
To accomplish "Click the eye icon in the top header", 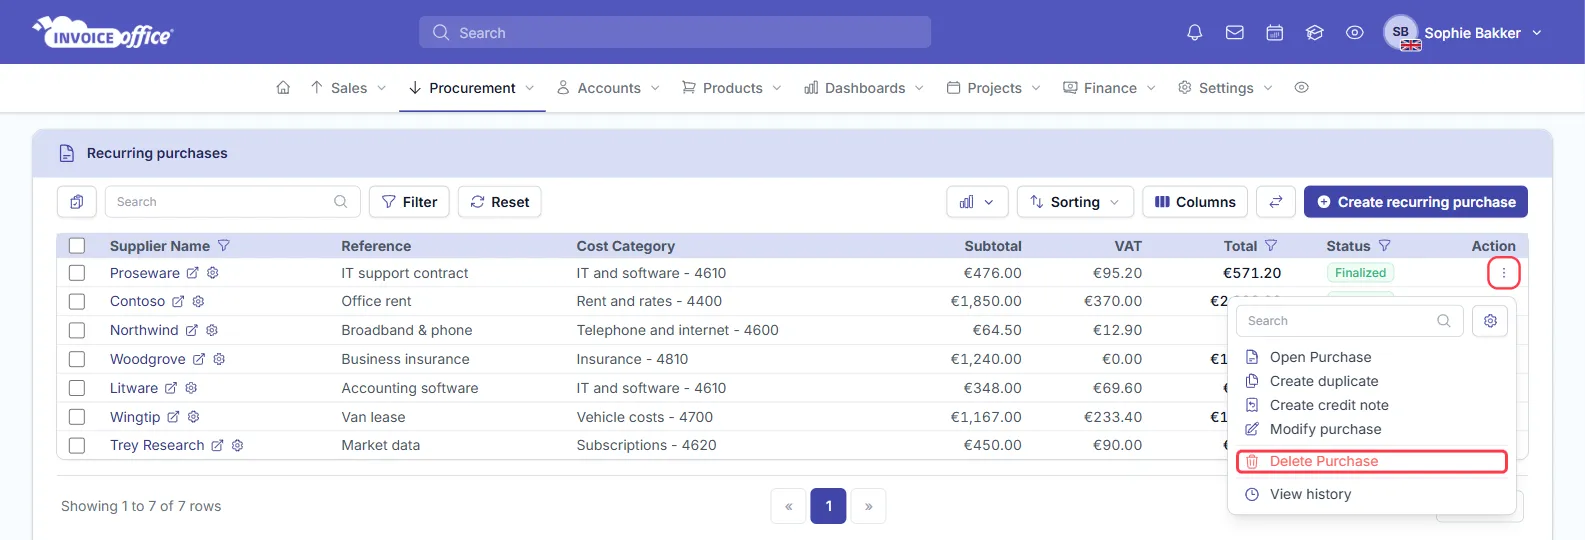I will pos(1355,33).
